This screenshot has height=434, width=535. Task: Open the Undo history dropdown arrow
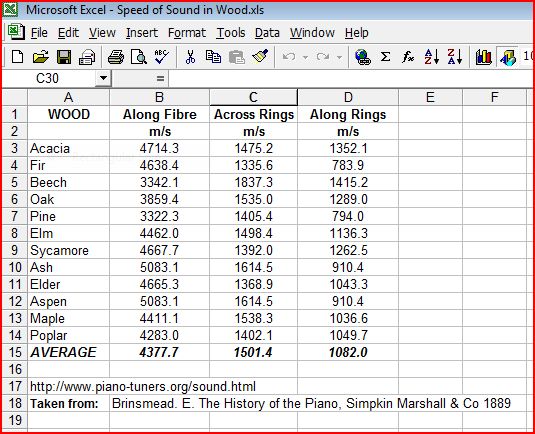click(305, 57)
